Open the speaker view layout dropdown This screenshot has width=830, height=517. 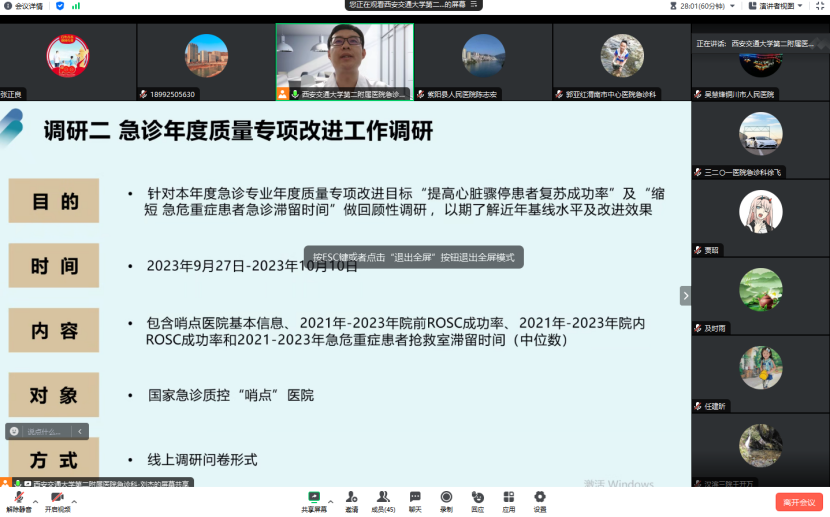pyautogui.click(x=776, y=6)
